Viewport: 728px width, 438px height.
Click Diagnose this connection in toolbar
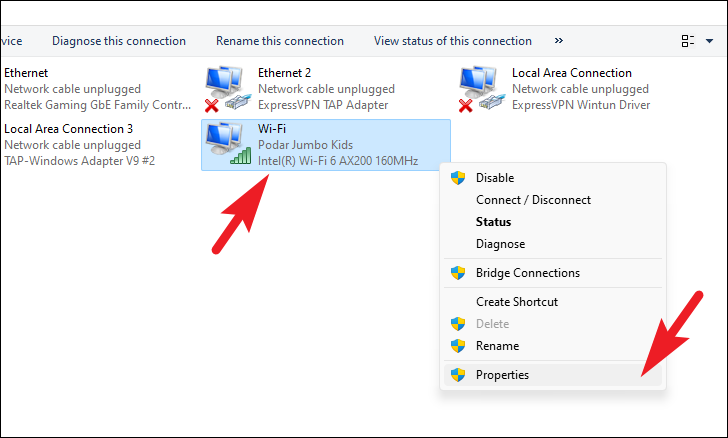point(119,41)
